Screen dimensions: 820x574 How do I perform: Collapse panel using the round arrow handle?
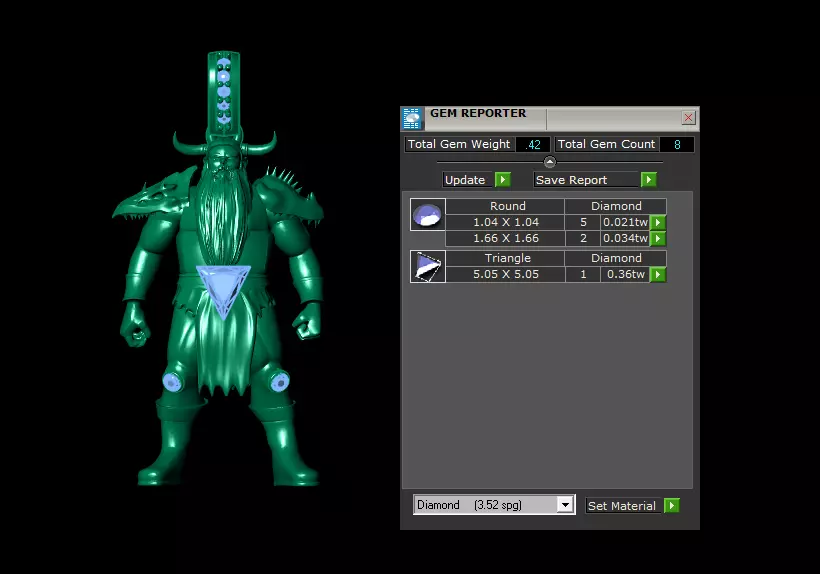click(x=550, y=162)
